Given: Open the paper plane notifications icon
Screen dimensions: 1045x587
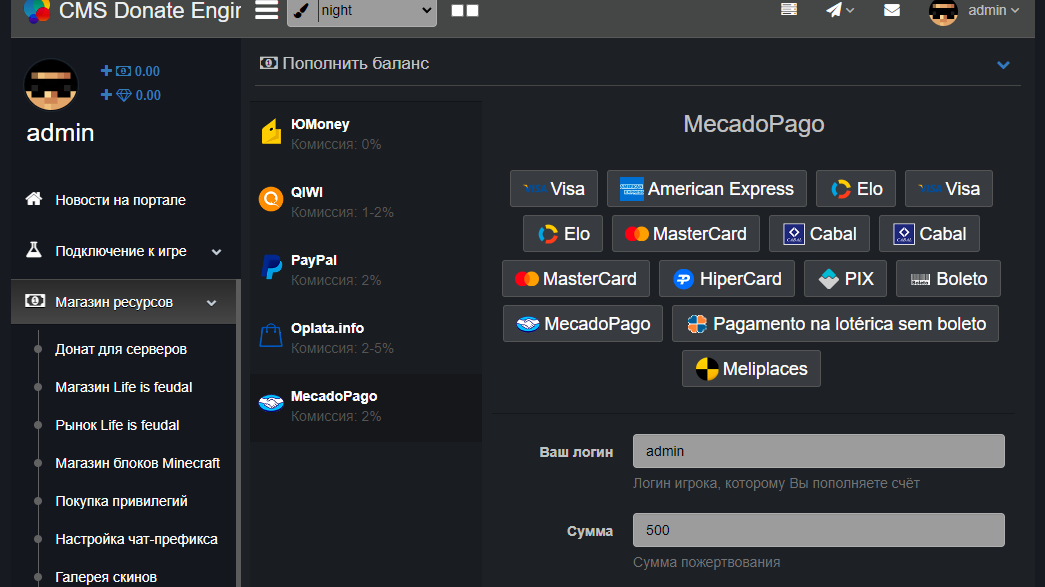Looking at the screenshot, I should click(x=839, y=10).
